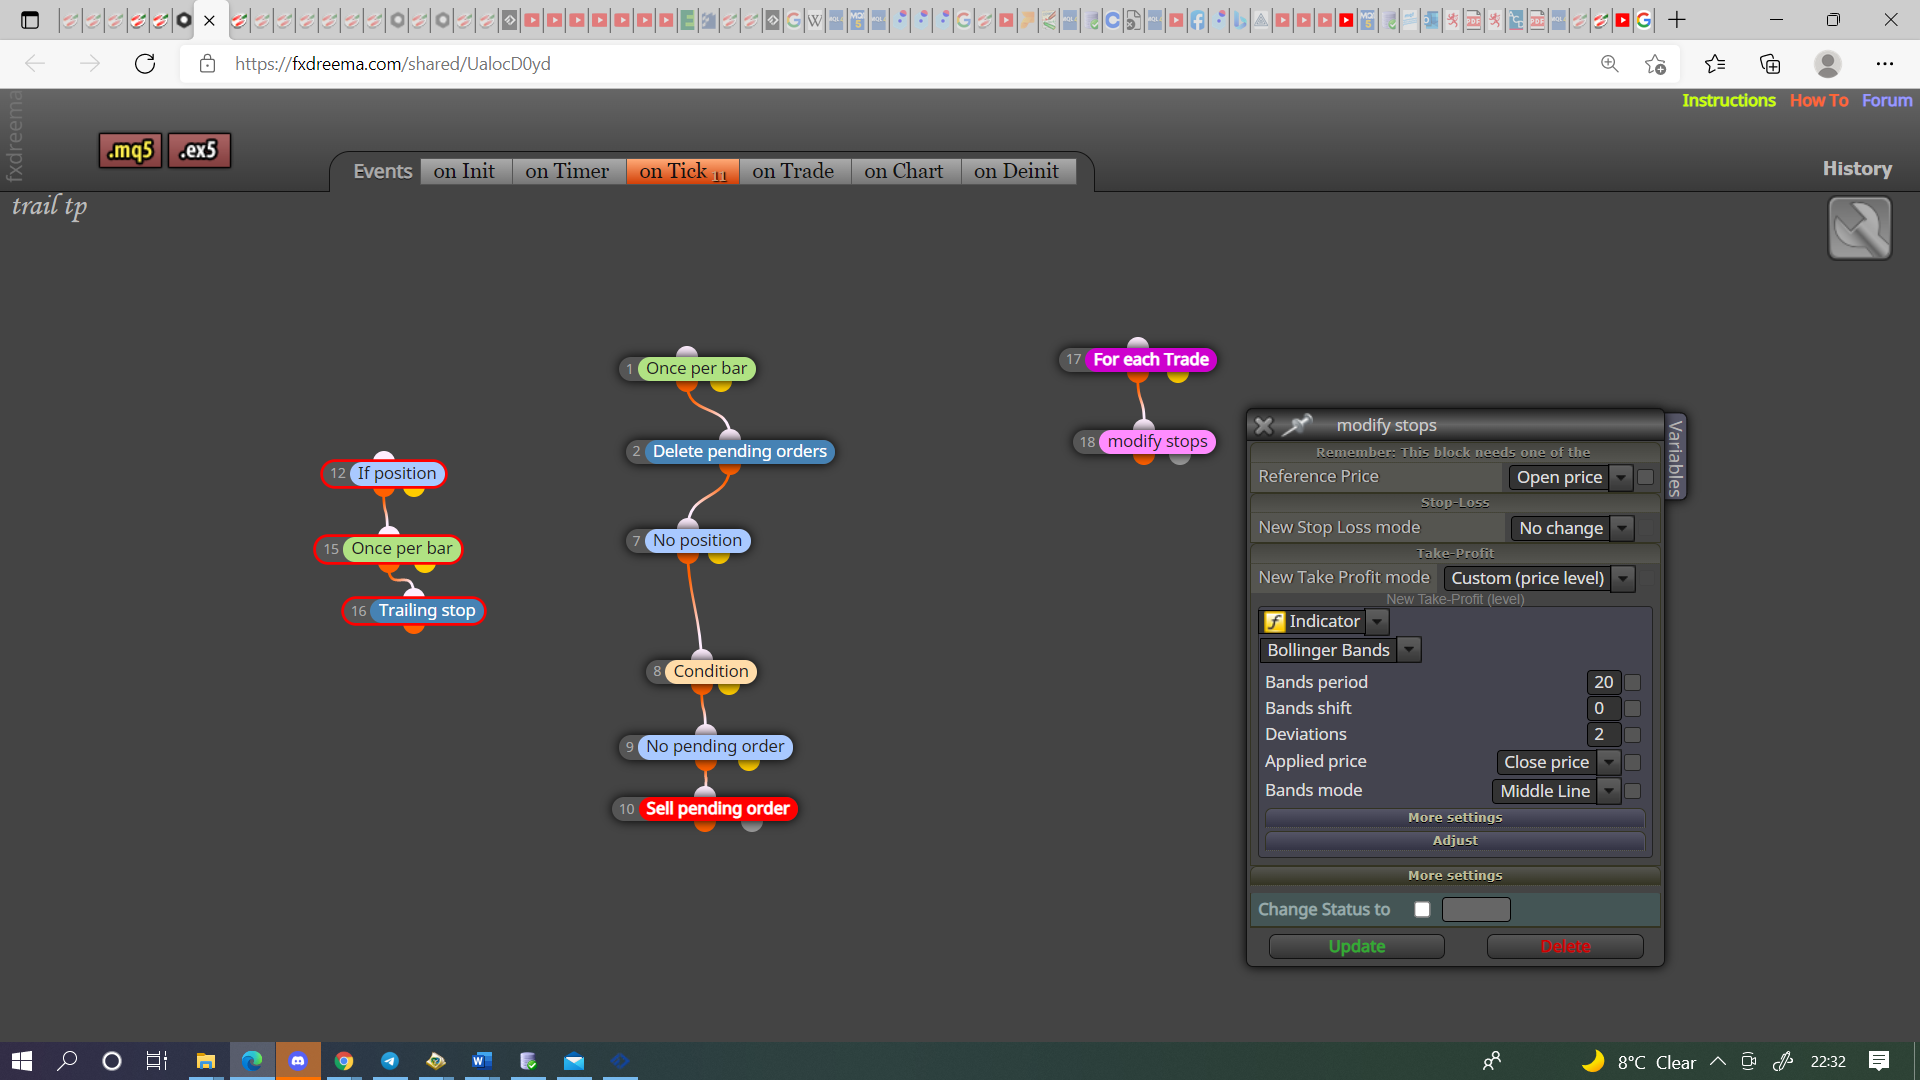View site info via the lock icon
The width and height of the screenshot is (1920, 1080).
click(207, 64)
